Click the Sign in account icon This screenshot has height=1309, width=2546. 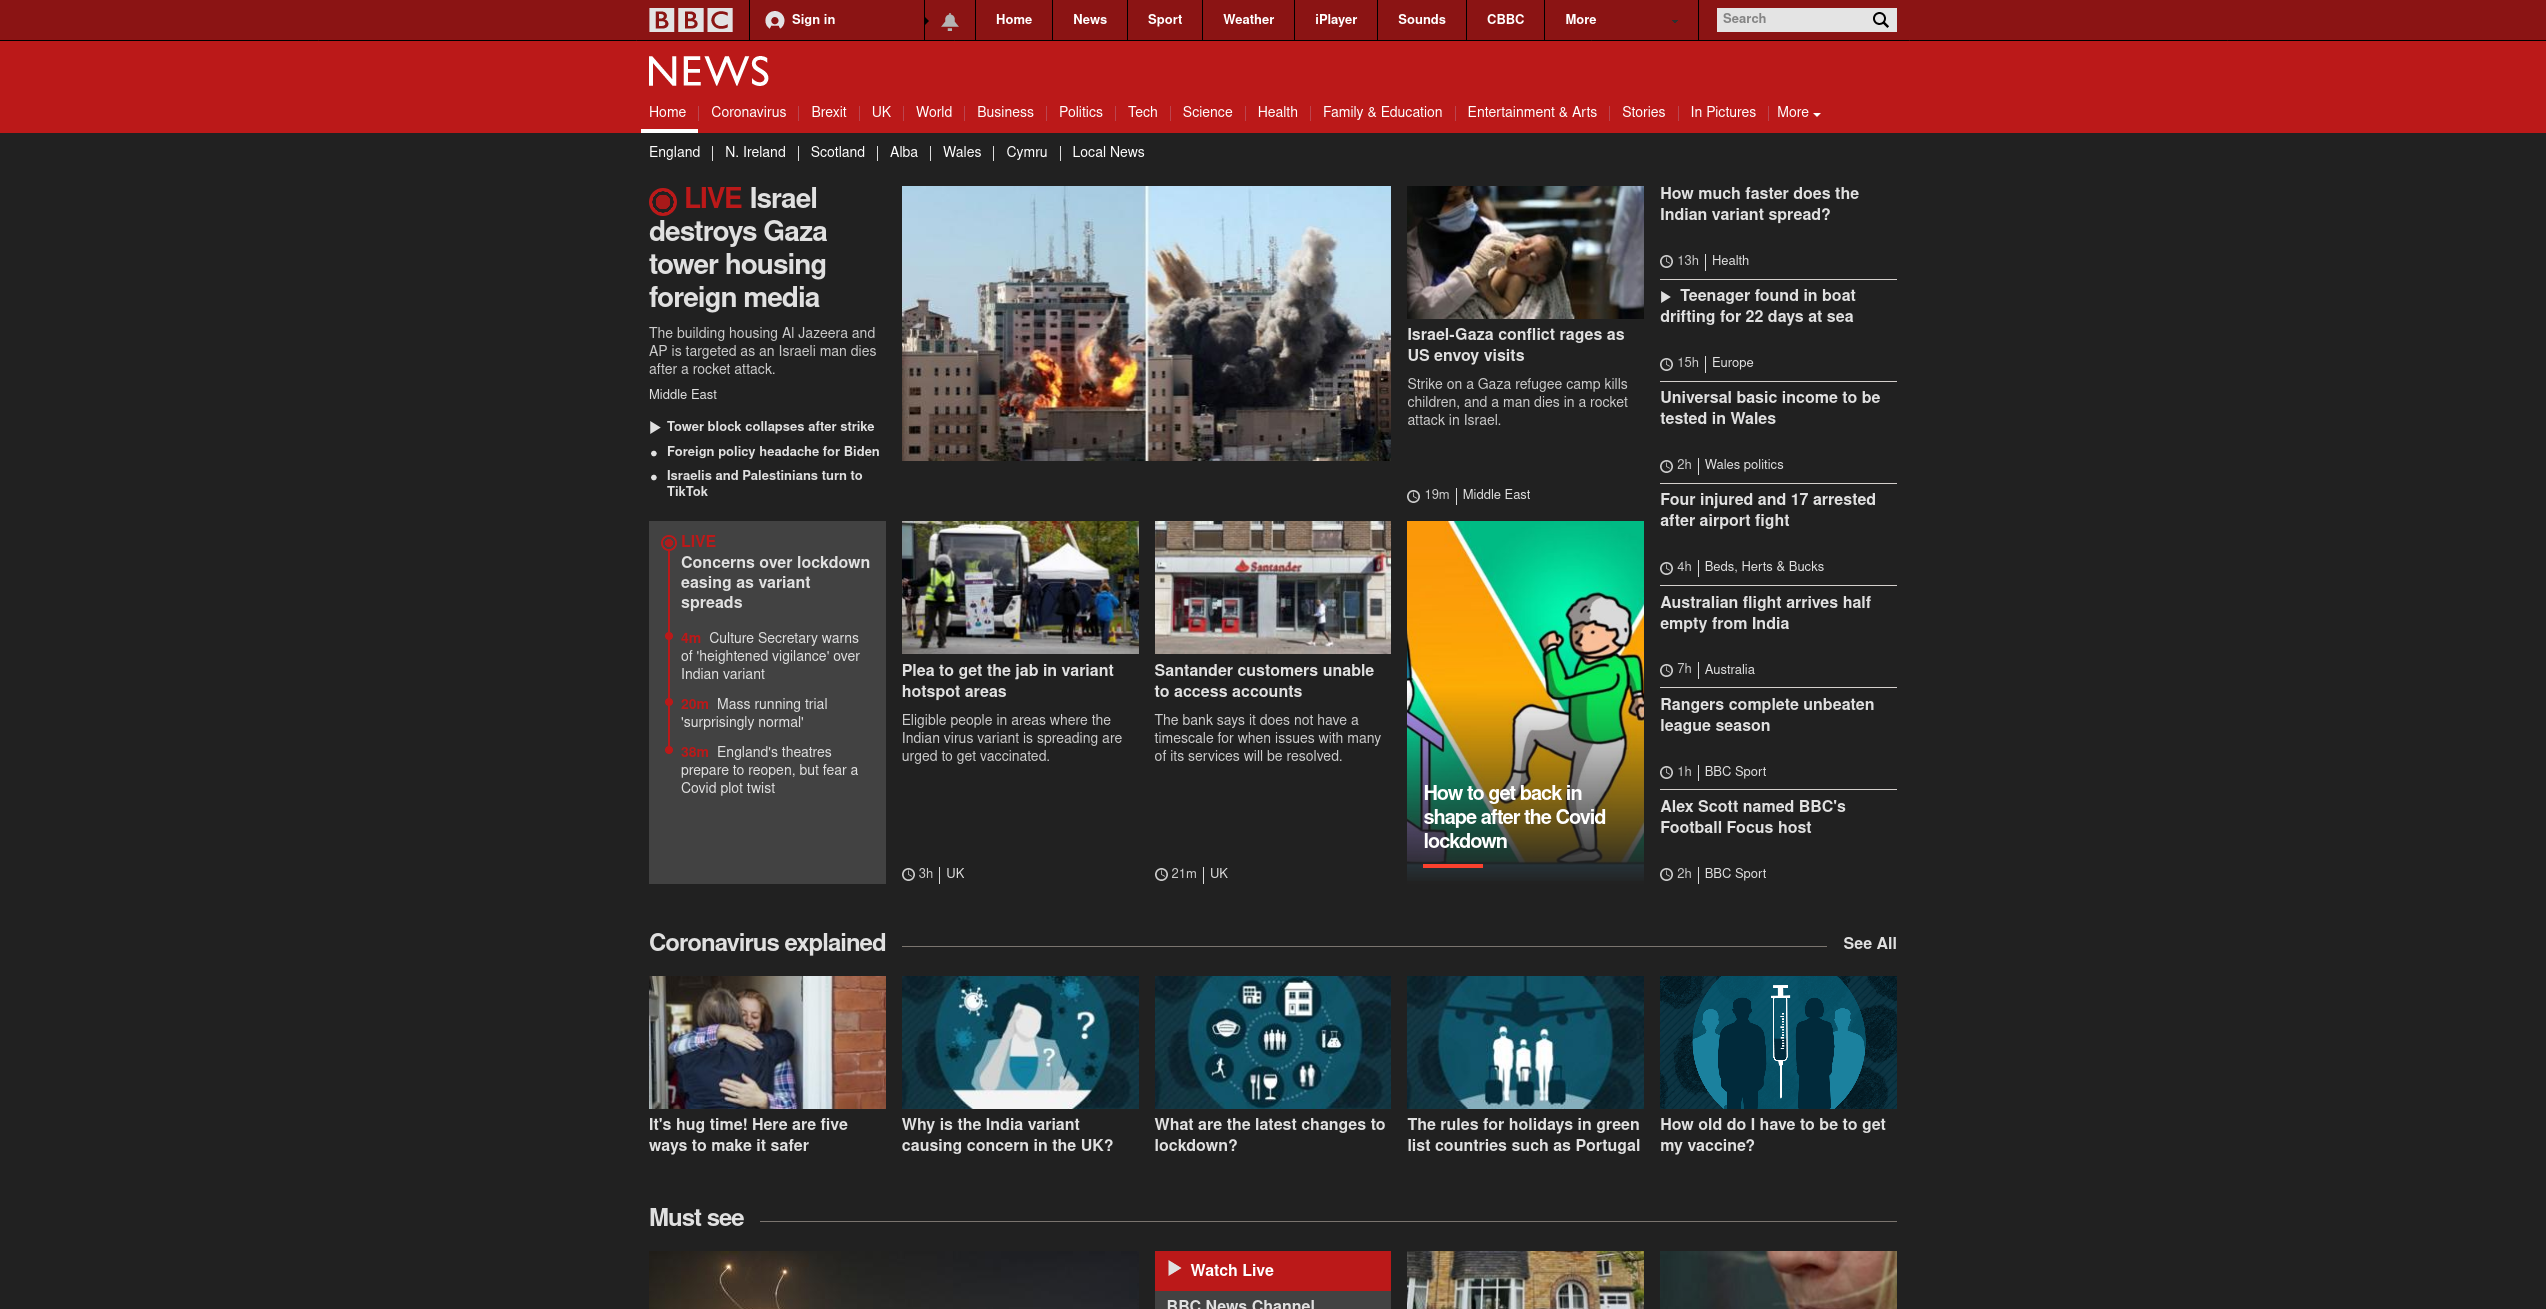click(774, 20)
